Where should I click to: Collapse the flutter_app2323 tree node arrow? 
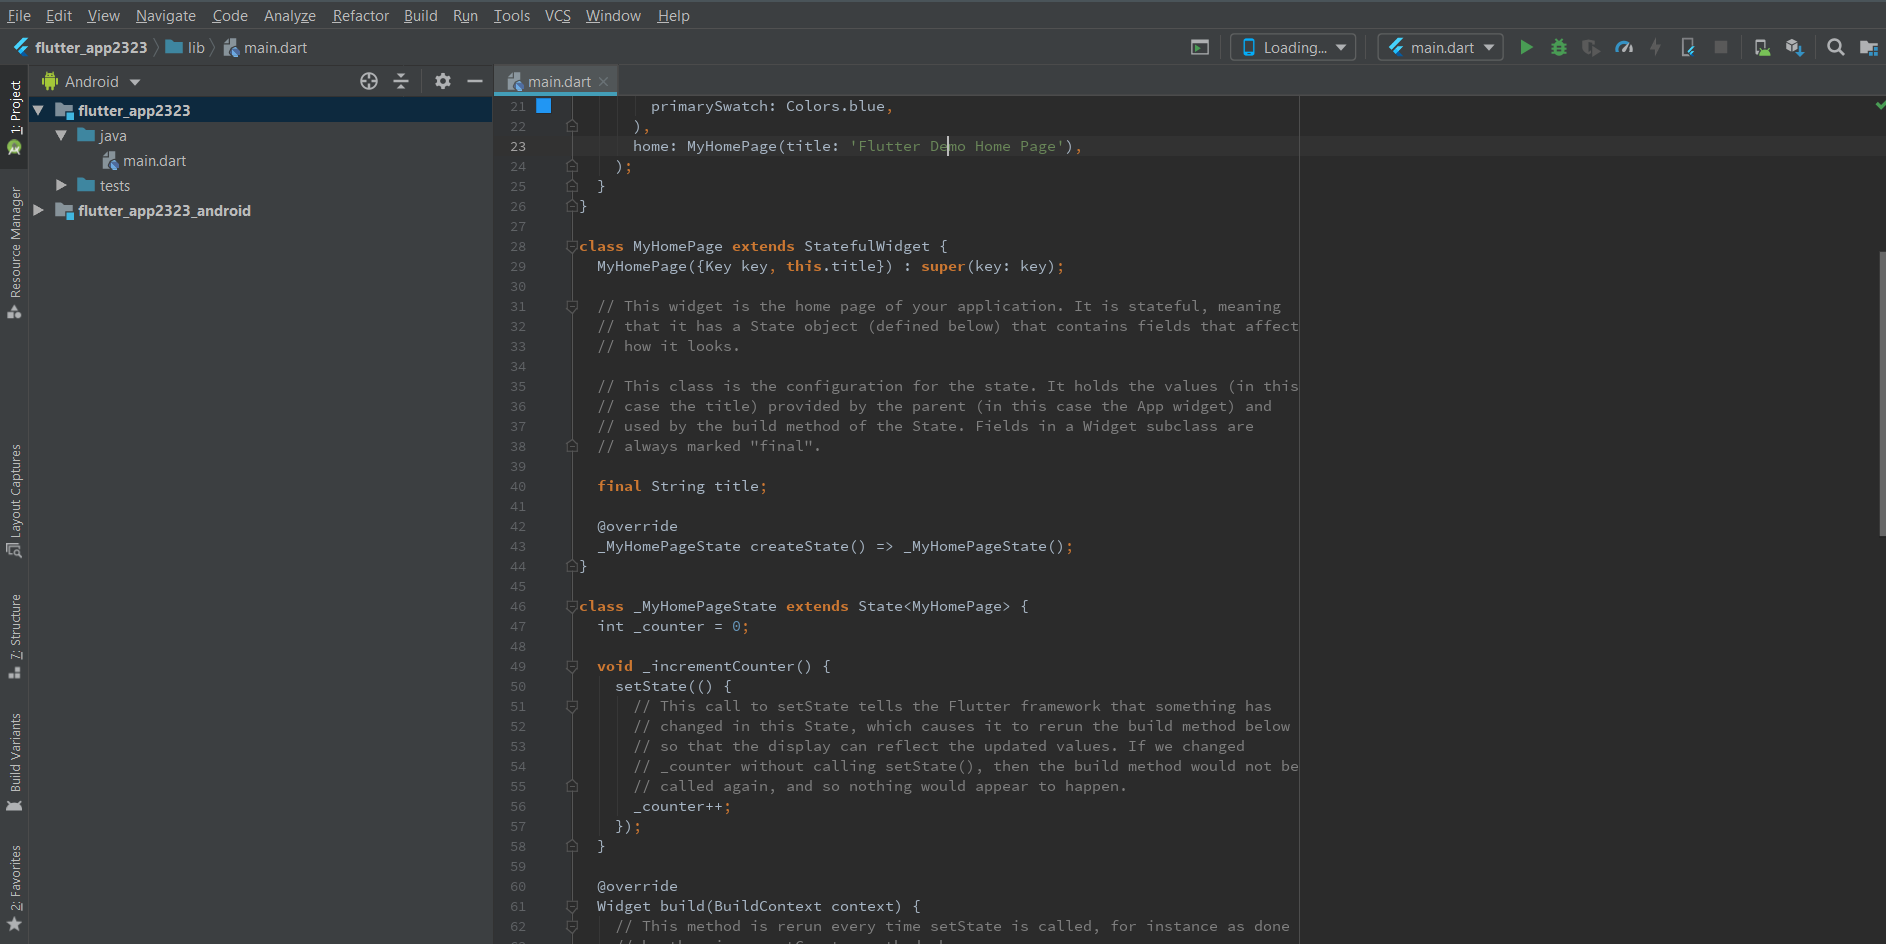[x=38, y=110]
